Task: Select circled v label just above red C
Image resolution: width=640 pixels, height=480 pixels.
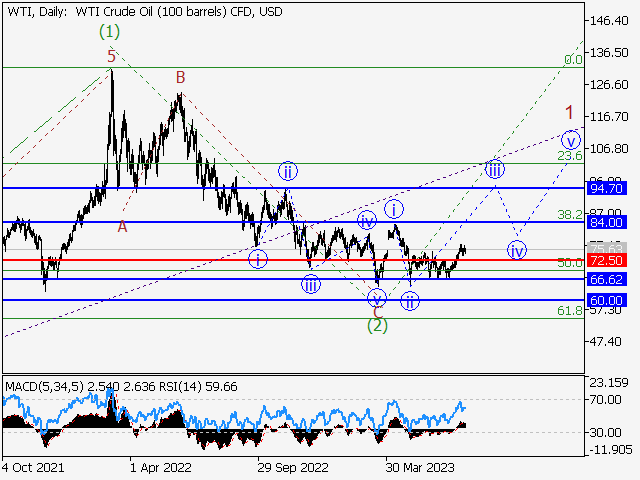Action: pyautogui.click(x=377, y=298)
